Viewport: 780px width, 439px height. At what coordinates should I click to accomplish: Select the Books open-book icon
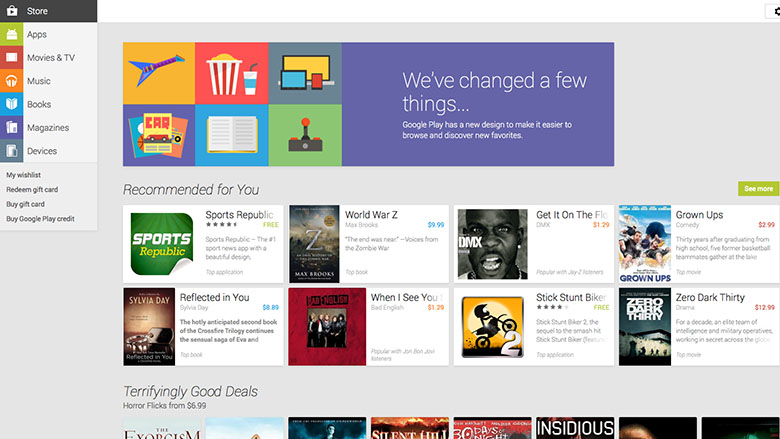[x=11, y=104]
